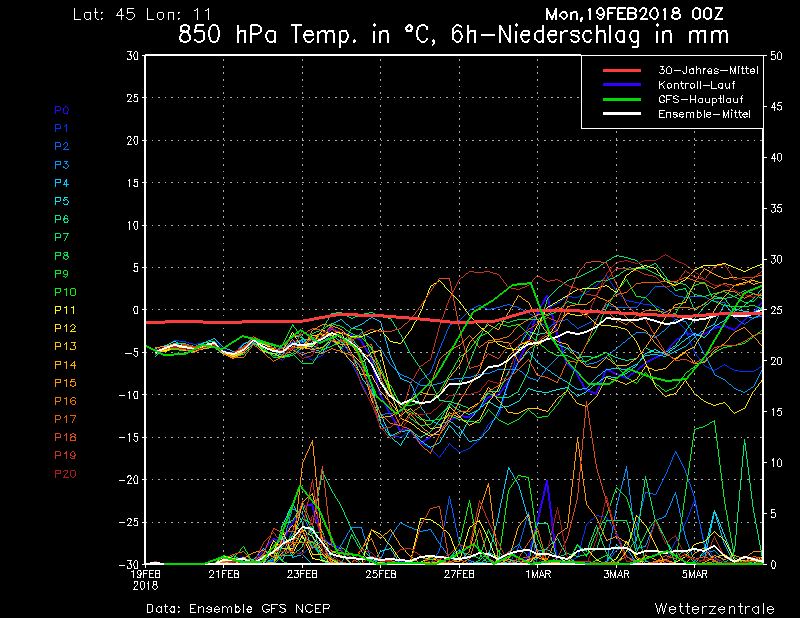Click the P2 ensemble member label
Viewport: 800px width, 618px height.
tap(62, 146)
